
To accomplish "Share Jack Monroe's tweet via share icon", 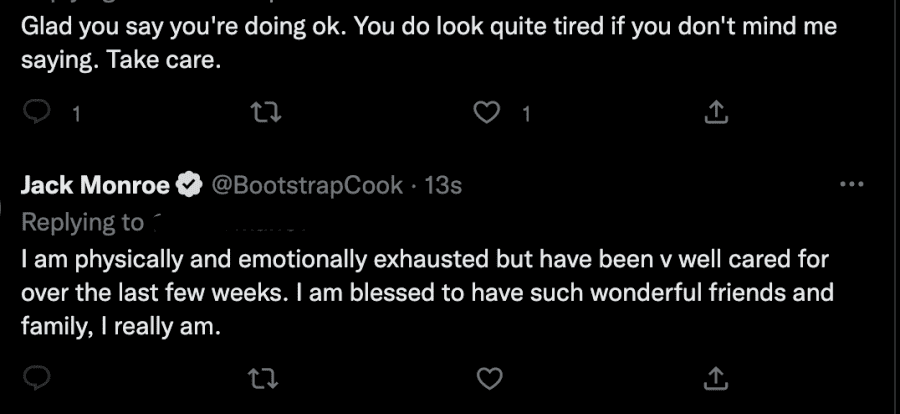I will pyautogui.click(x=716, y=378).
